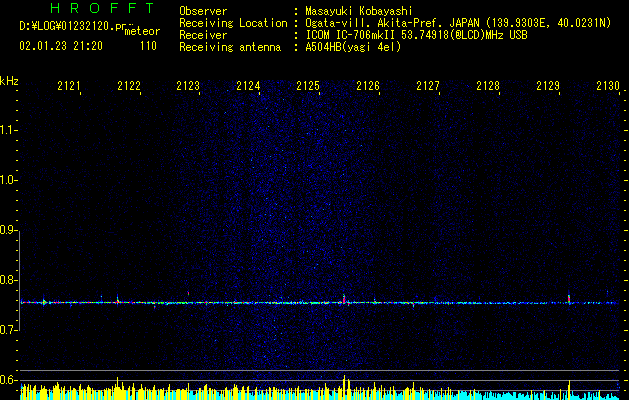Click time marker 2121
The height and width of the screenshot is (400, 629).
(x=69, y=86)
